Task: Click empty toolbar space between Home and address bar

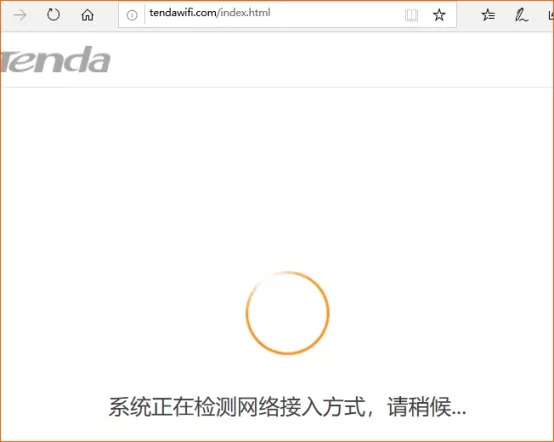Action: tap(107, 15)
